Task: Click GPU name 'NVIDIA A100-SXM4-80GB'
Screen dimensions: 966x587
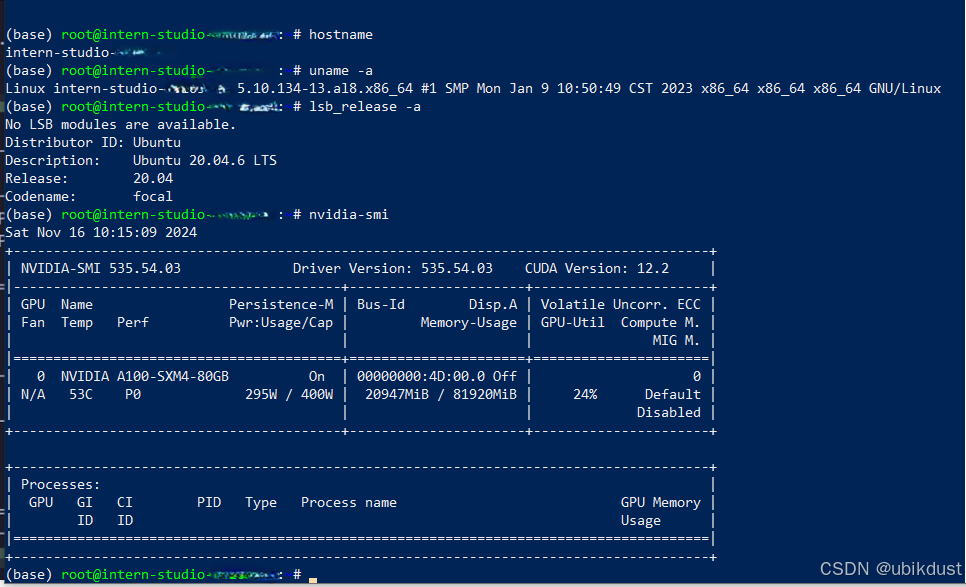Action: tap(145, 376)
